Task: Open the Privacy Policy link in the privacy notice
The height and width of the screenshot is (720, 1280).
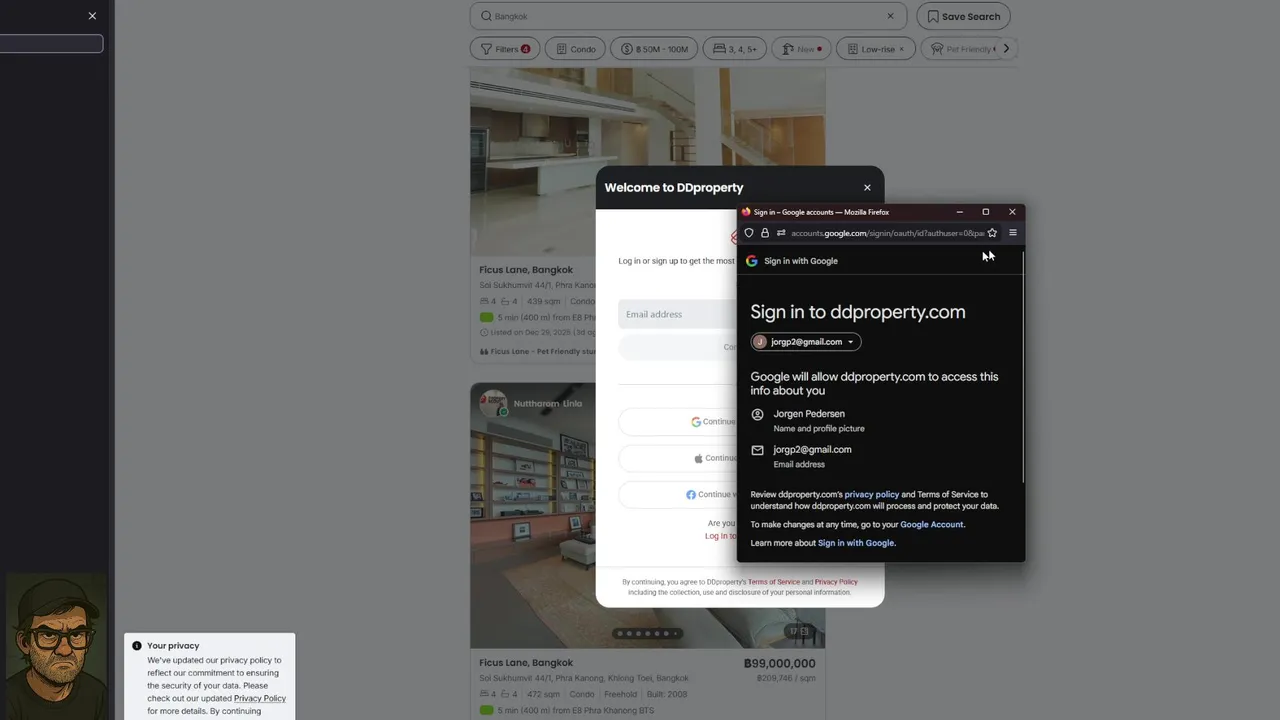Action: pyautogui.click(x=260, y=698)
